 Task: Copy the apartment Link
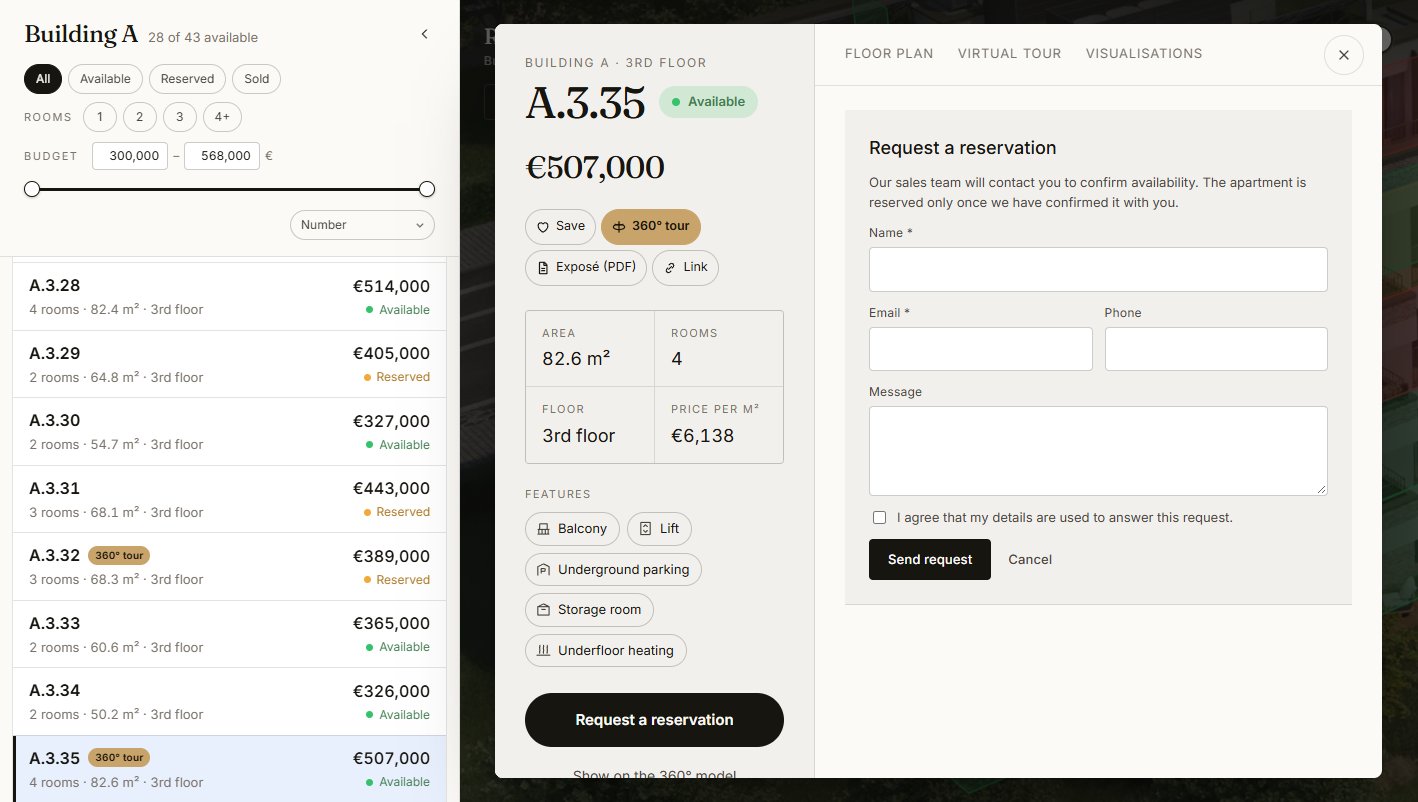pyautogui.click(x=685, y=267)
